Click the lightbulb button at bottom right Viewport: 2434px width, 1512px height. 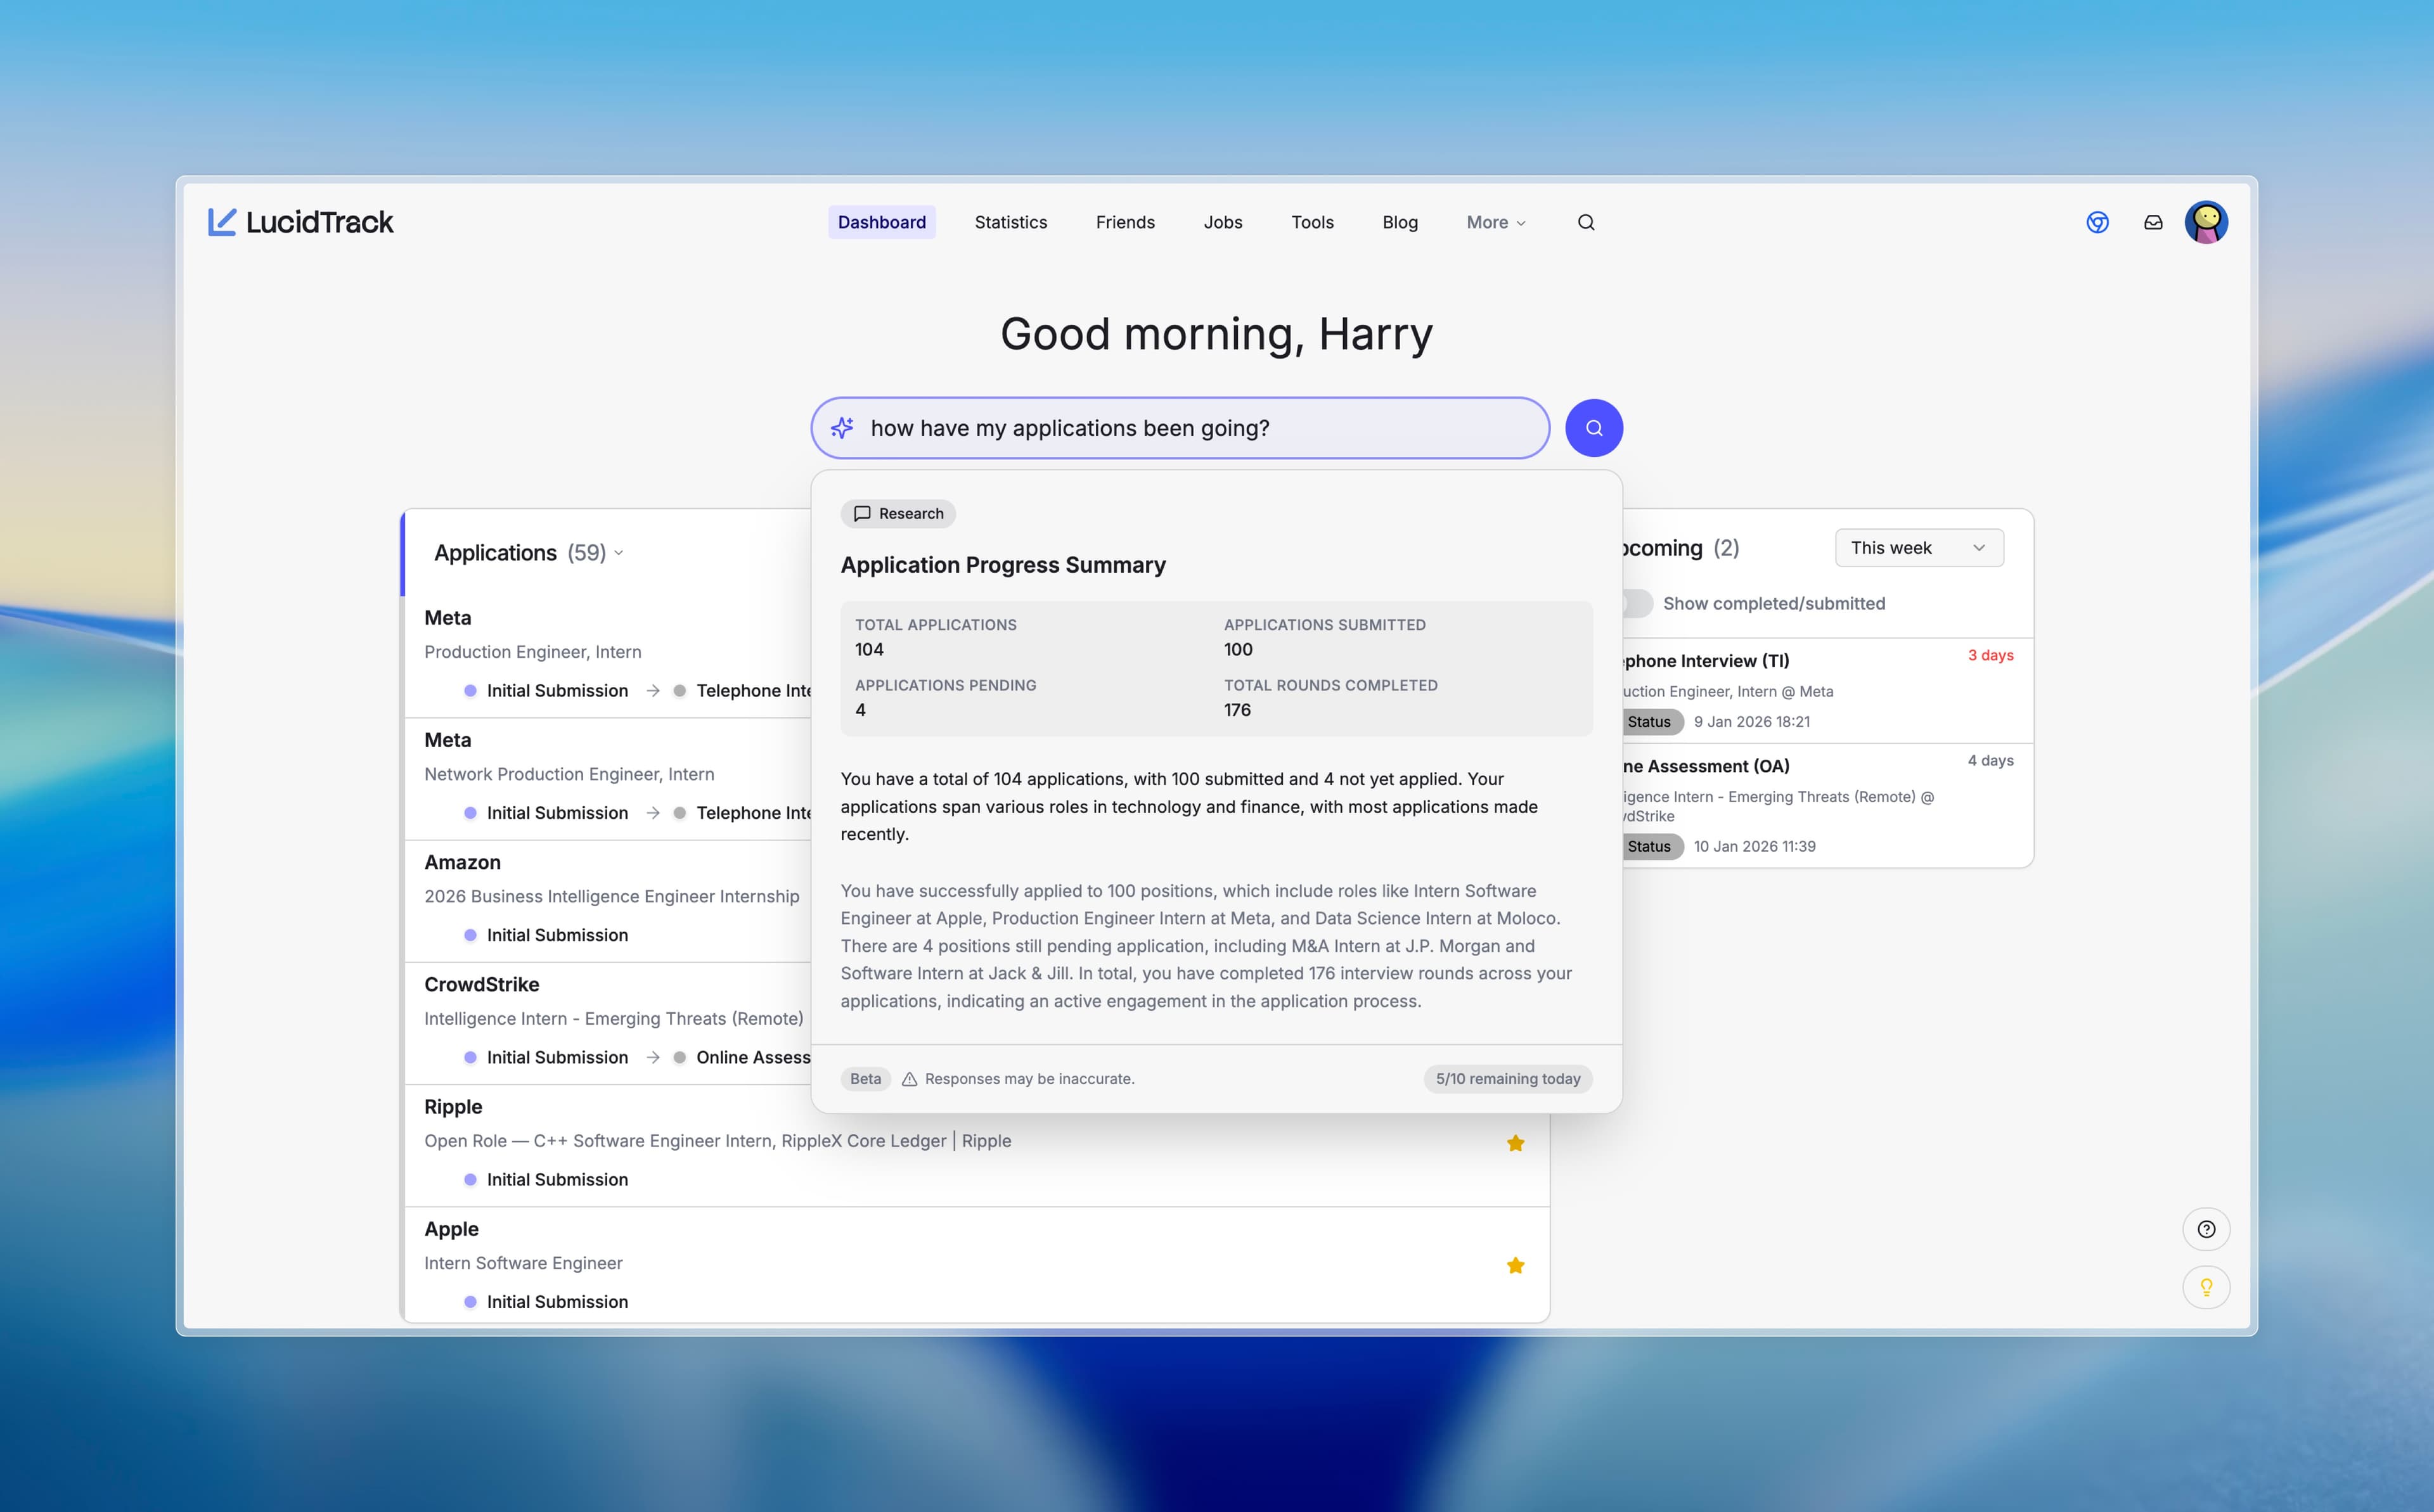tap(2207, 1287)
